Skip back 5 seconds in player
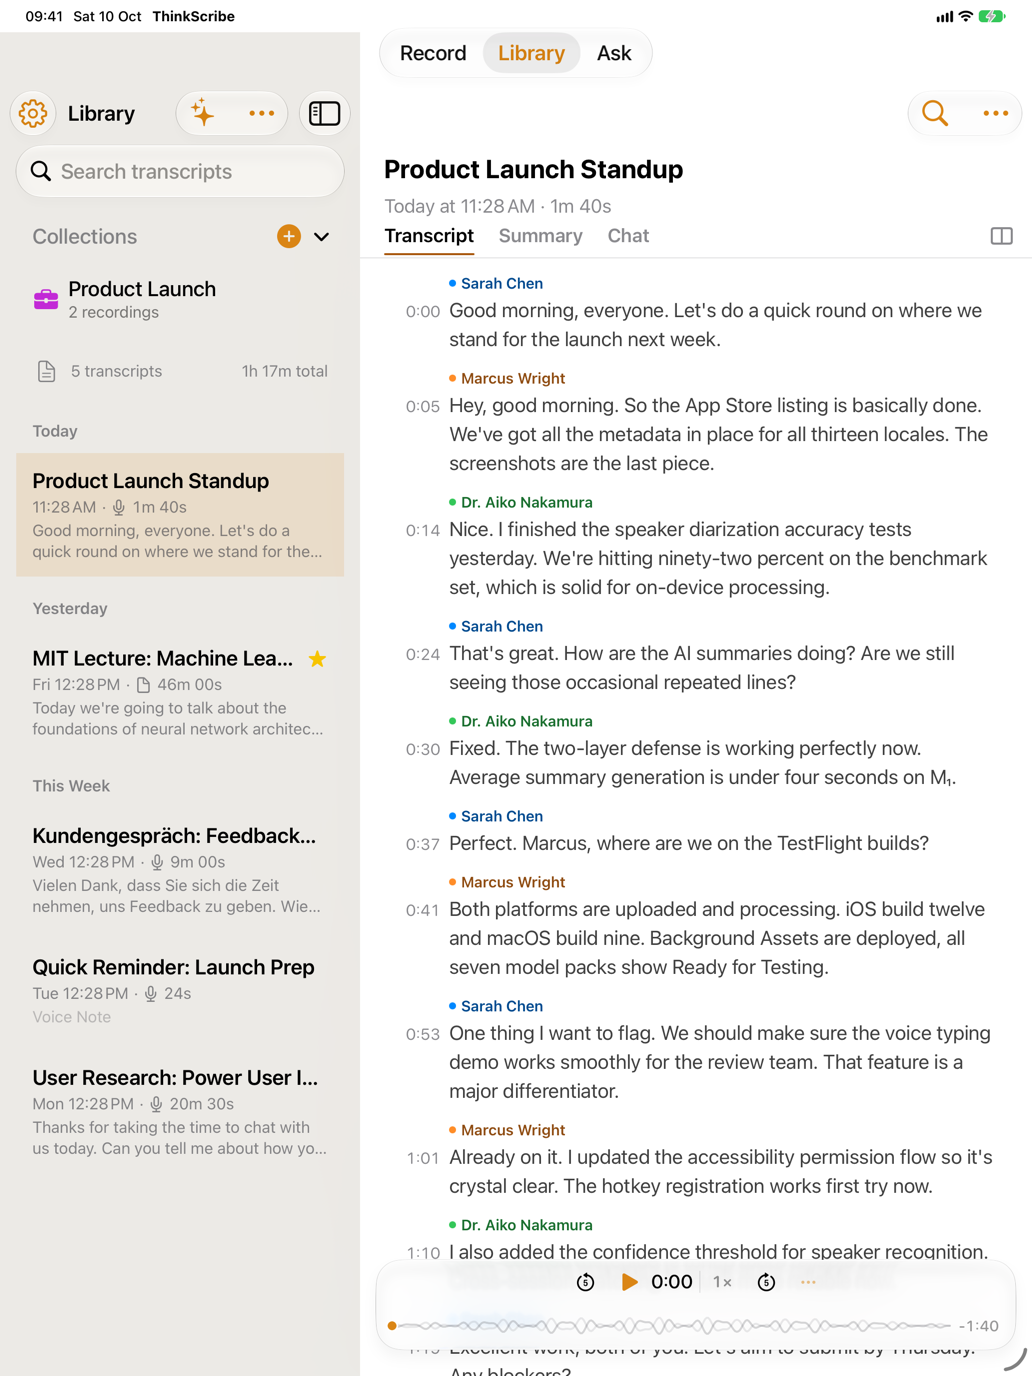Viewport: 1032px width, 1376px height. [586, 1282]
